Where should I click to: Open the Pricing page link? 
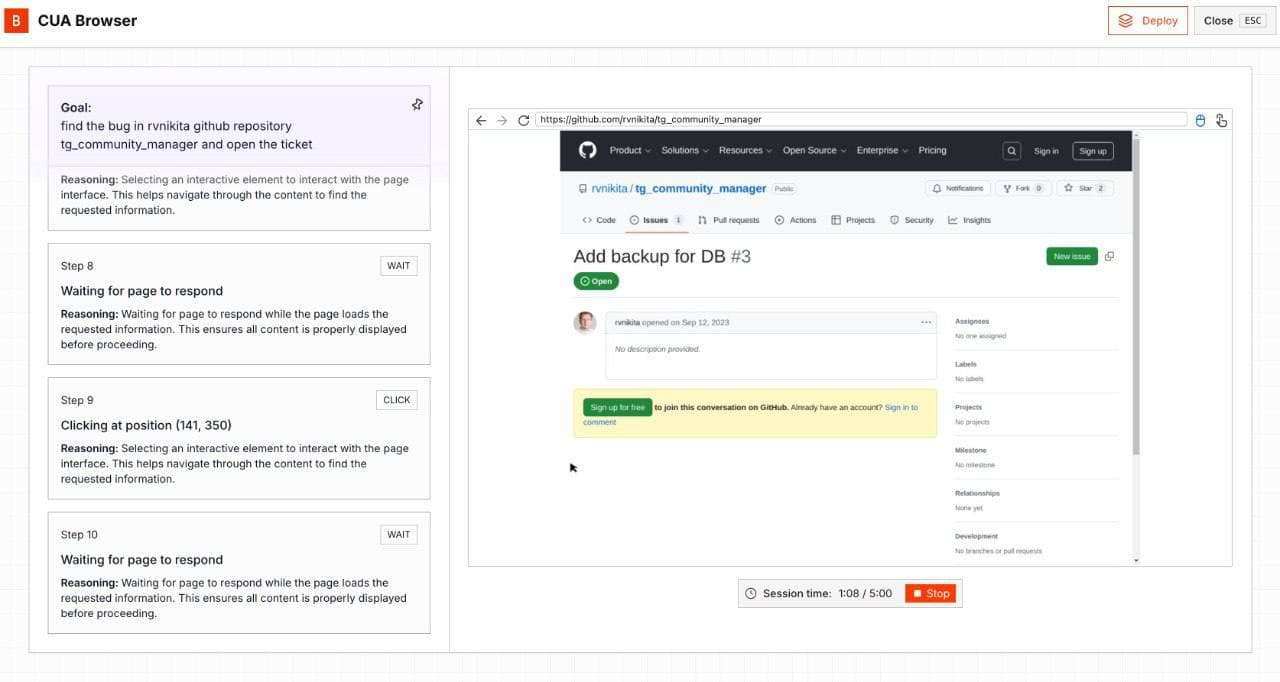(932, 150)
